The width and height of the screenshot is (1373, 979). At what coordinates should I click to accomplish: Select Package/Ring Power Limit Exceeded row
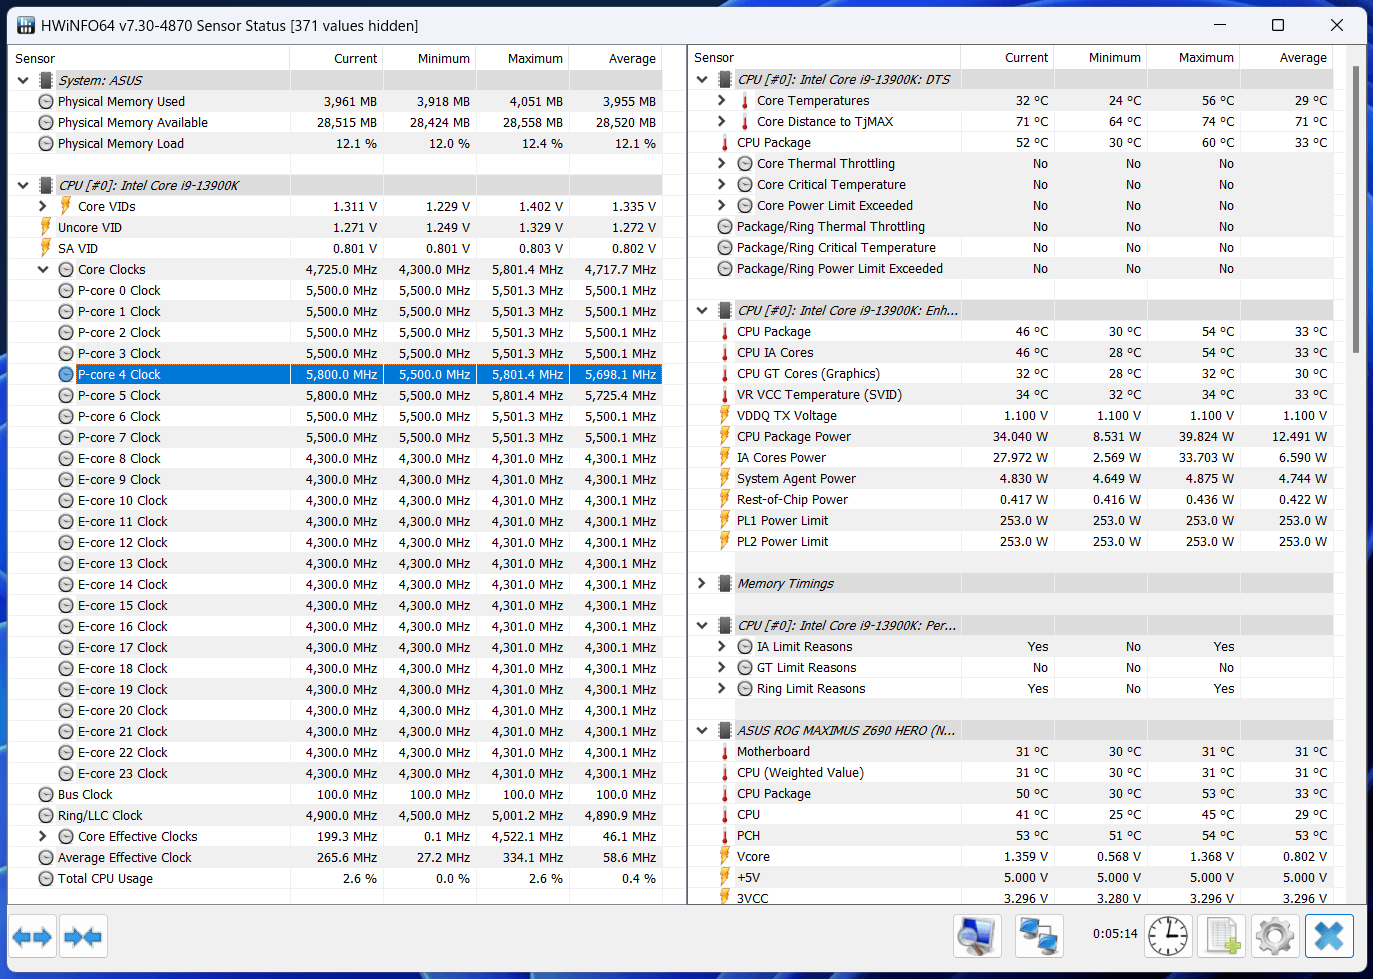[x=1011, y=268]
